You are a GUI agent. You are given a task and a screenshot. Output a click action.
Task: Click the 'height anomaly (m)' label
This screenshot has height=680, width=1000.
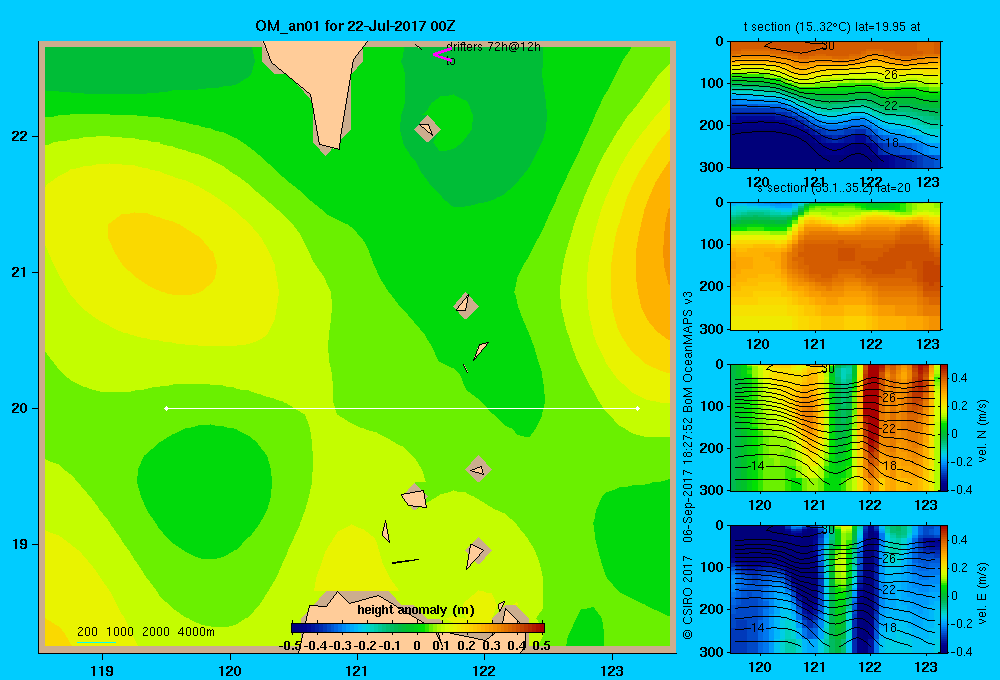[416, 610]
